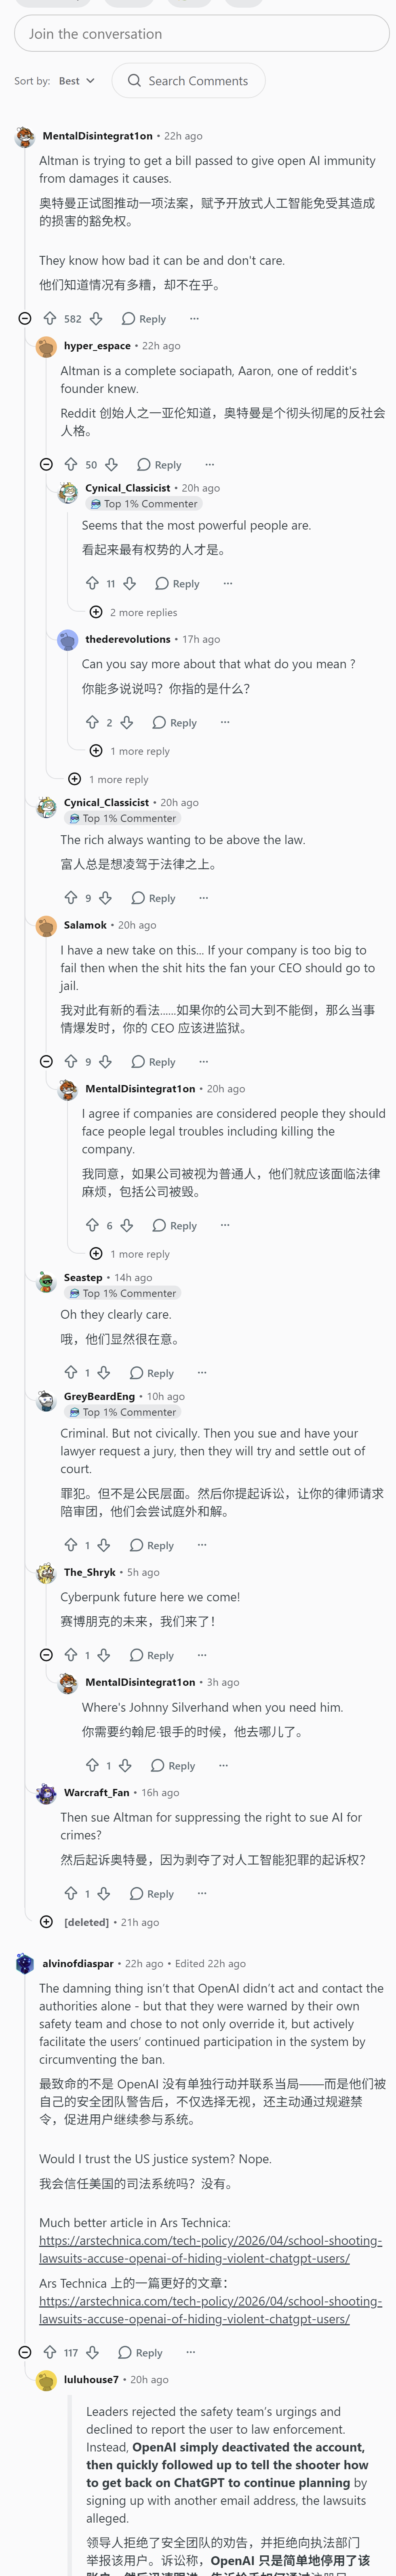Screen dimensions: 396x2576
Task: Expand the 2 more replies under Cynical_Classicist
Action: pyautogui.click(x=134, y=612)
